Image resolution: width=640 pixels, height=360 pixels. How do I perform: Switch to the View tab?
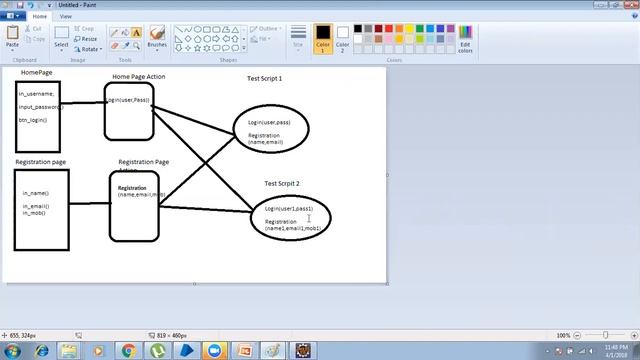pos(65,16)
